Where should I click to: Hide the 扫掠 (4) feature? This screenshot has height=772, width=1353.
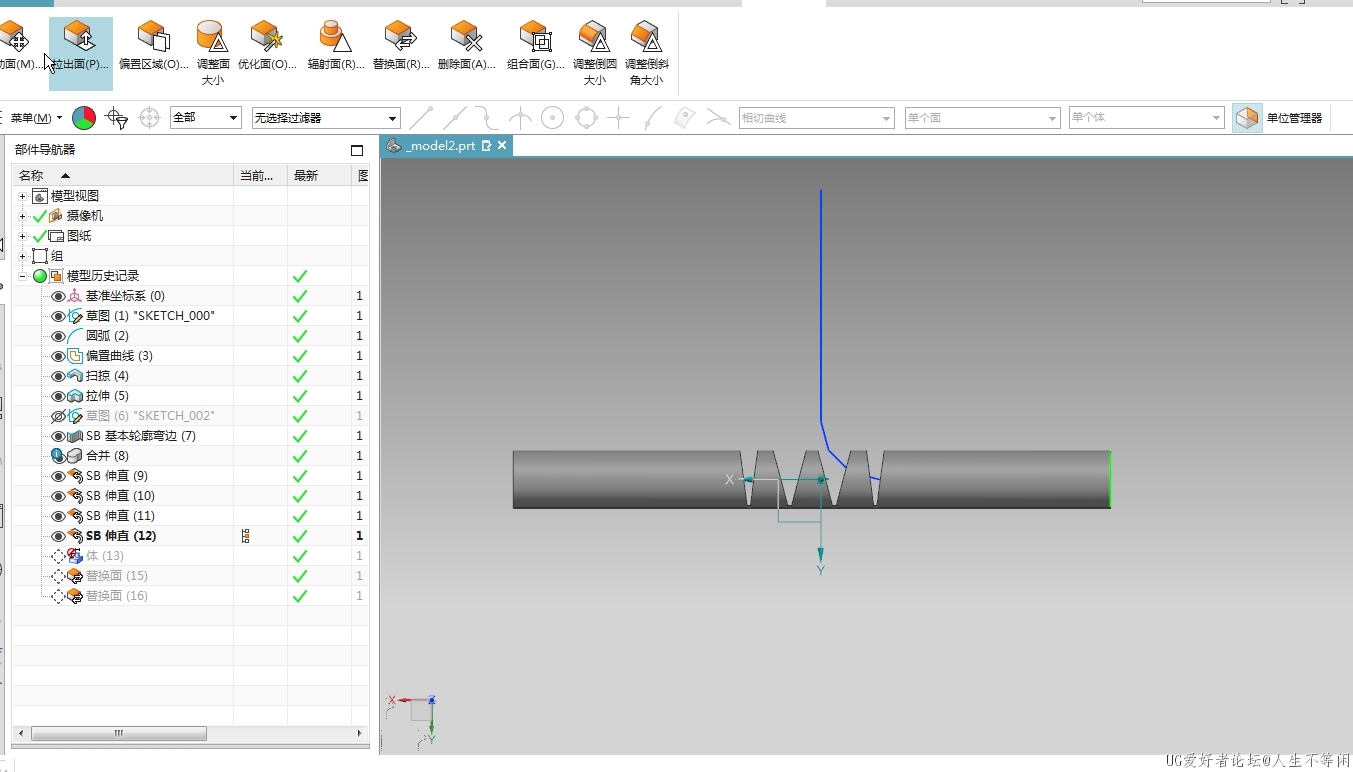coord(58,376)
